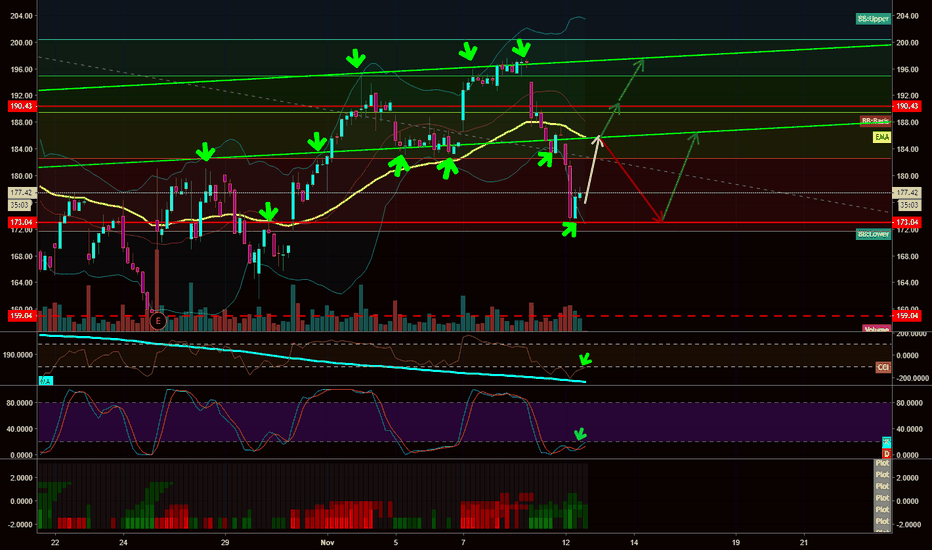Click the BB:Upper indicator label
This screenshot has width=932, height=550.
click(873, 19)
